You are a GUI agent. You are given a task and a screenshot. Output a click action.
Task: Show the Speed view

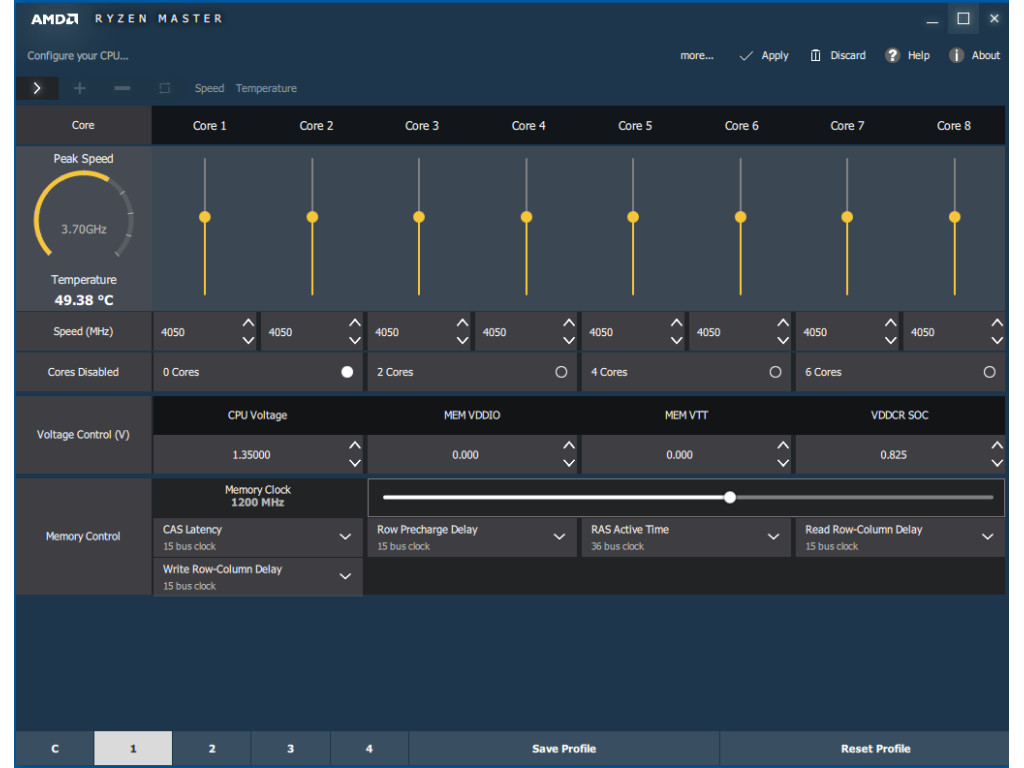[x=209, y=88]
